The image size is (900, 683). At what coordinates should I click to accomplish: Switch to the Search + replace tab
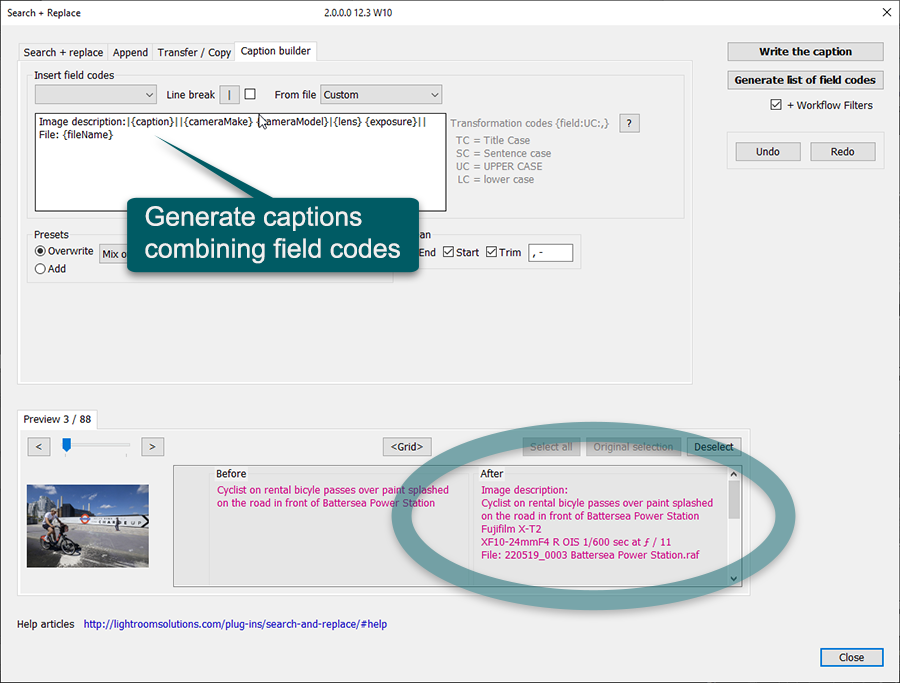tap(63, 52)
